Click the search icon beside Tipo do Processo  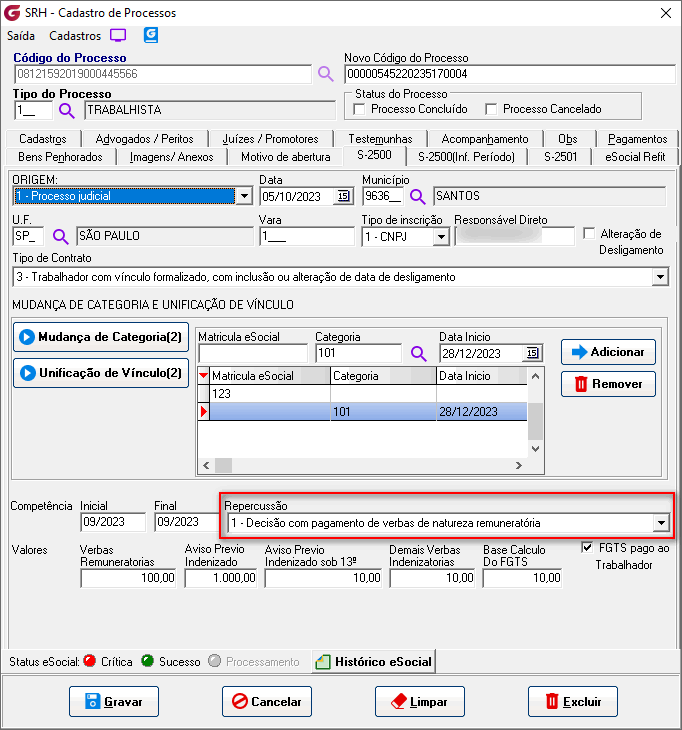pyautogui.click(x=67, y=111)
